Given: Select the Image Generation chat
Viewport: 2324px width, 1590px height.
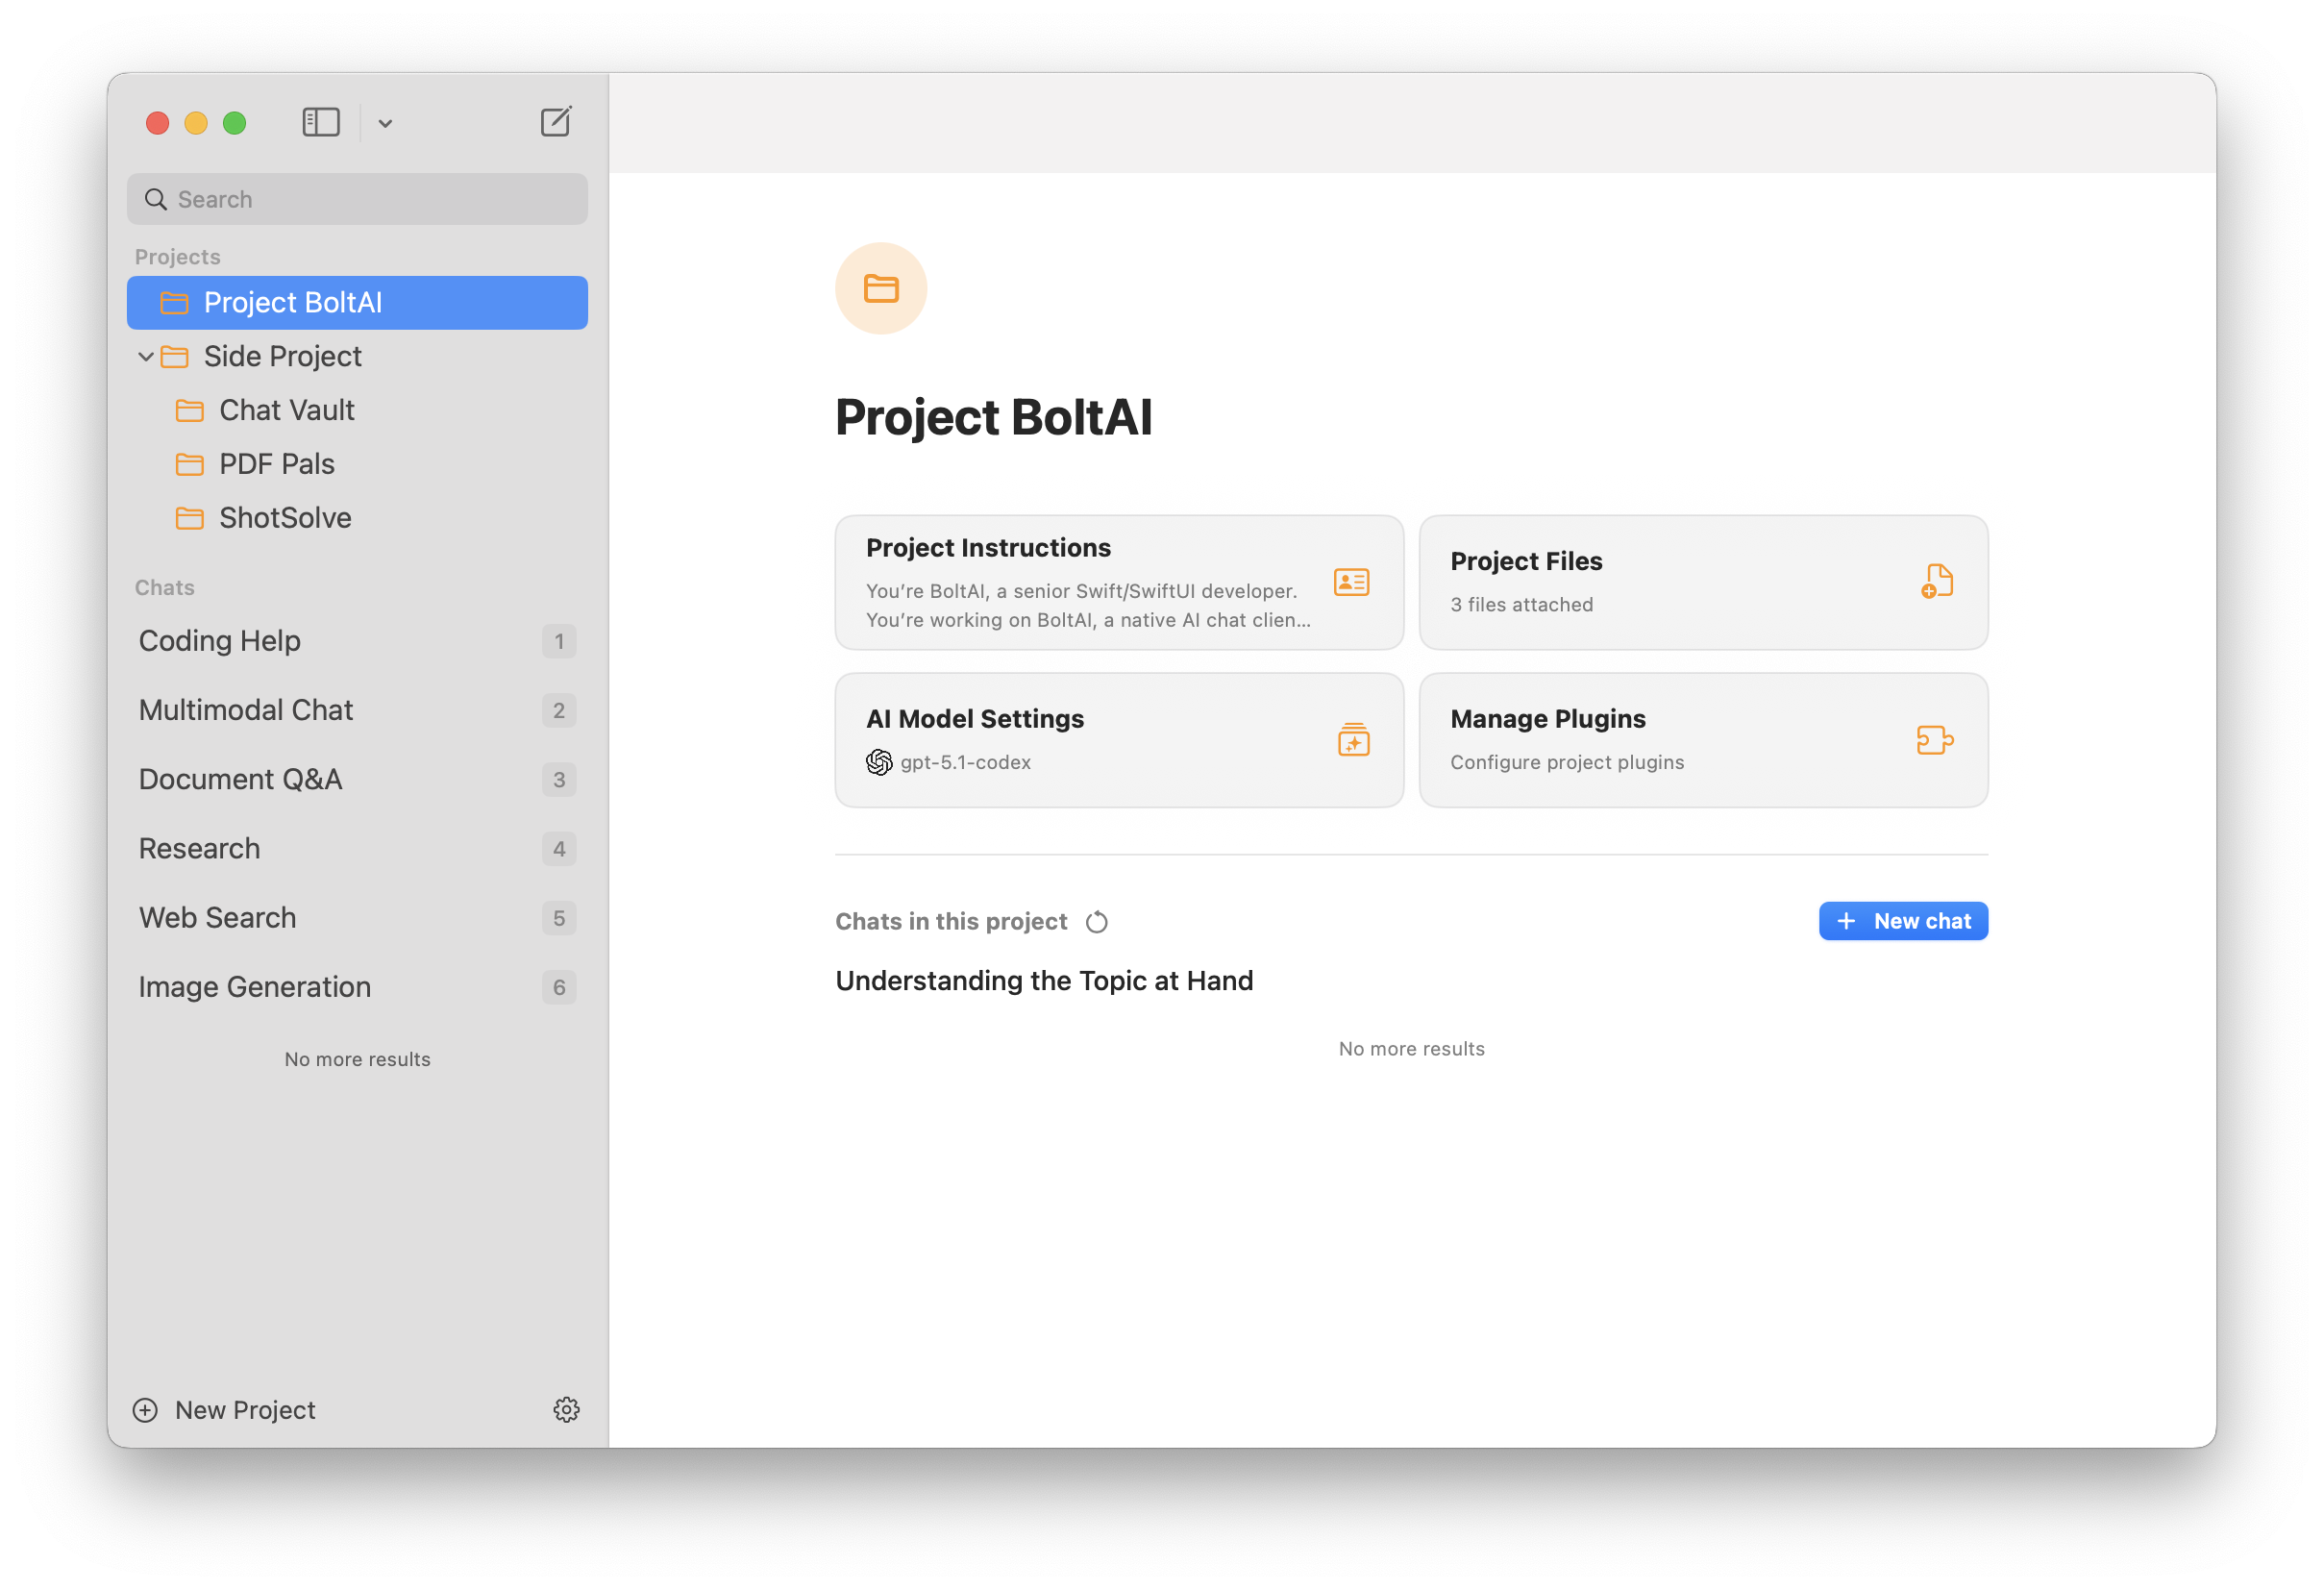Looking at the screenshot, I should (x=255, y=986).
